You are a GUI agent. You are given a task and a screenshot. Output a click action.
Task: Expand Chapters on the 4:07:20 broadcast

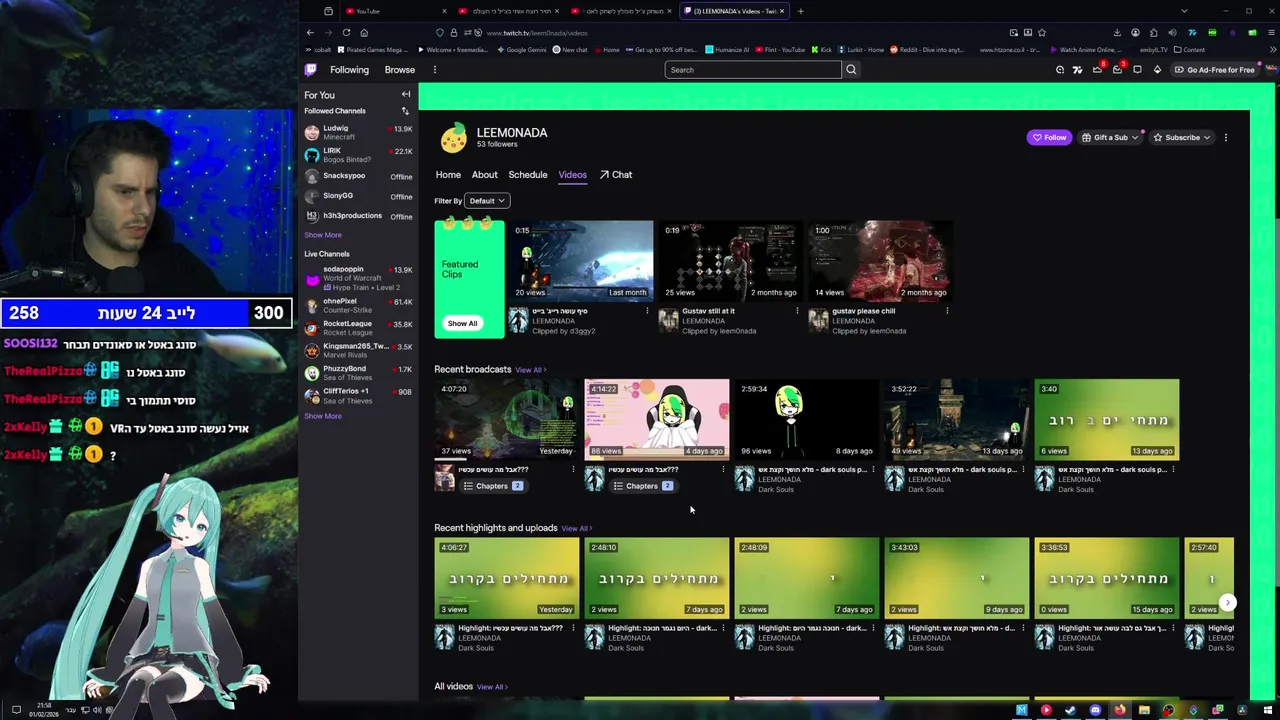[492, 486]
